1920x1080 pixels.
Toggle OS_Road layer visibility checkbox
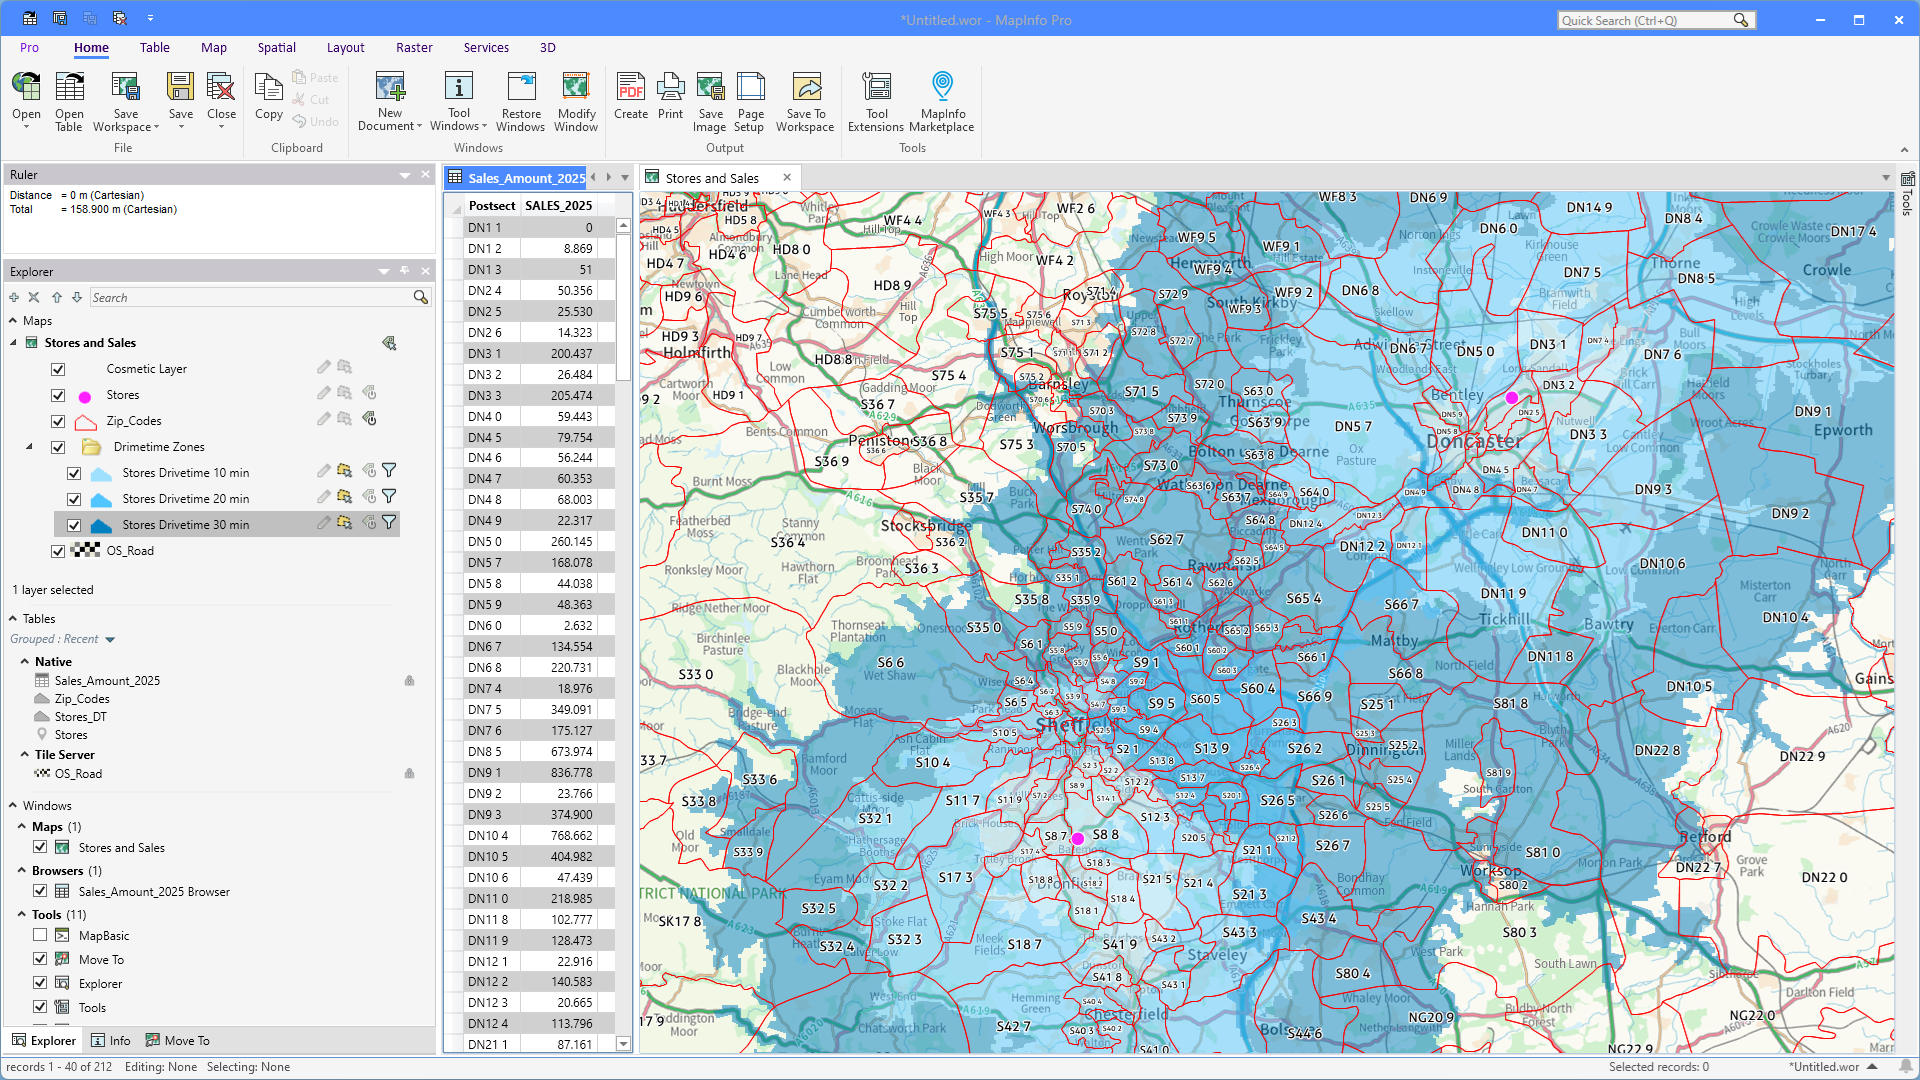58,551
